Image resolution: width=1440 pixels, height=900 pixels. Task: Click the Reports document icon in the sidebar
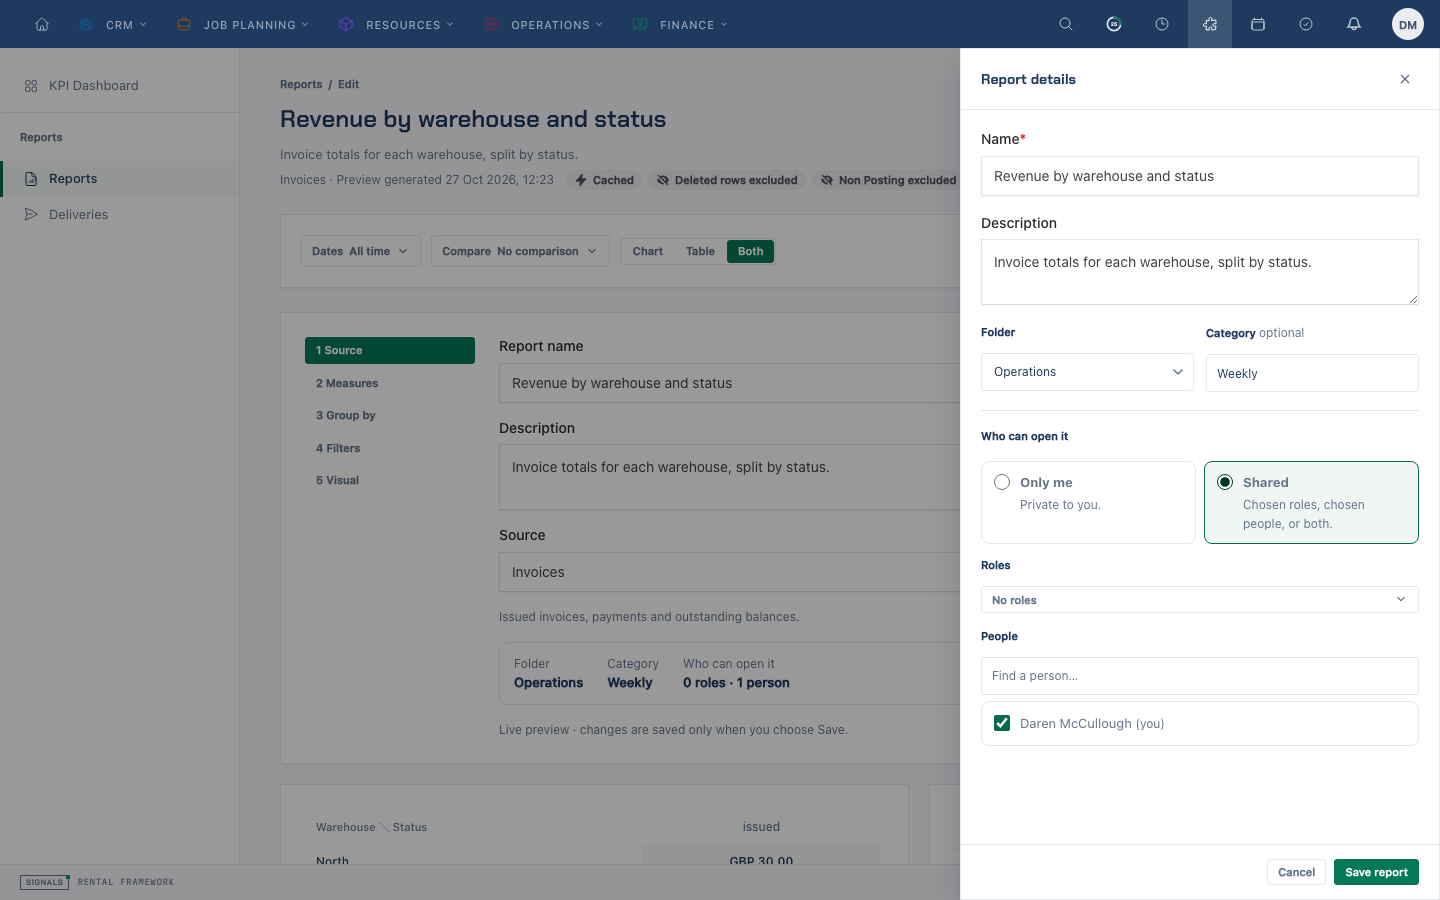[31, 179]
